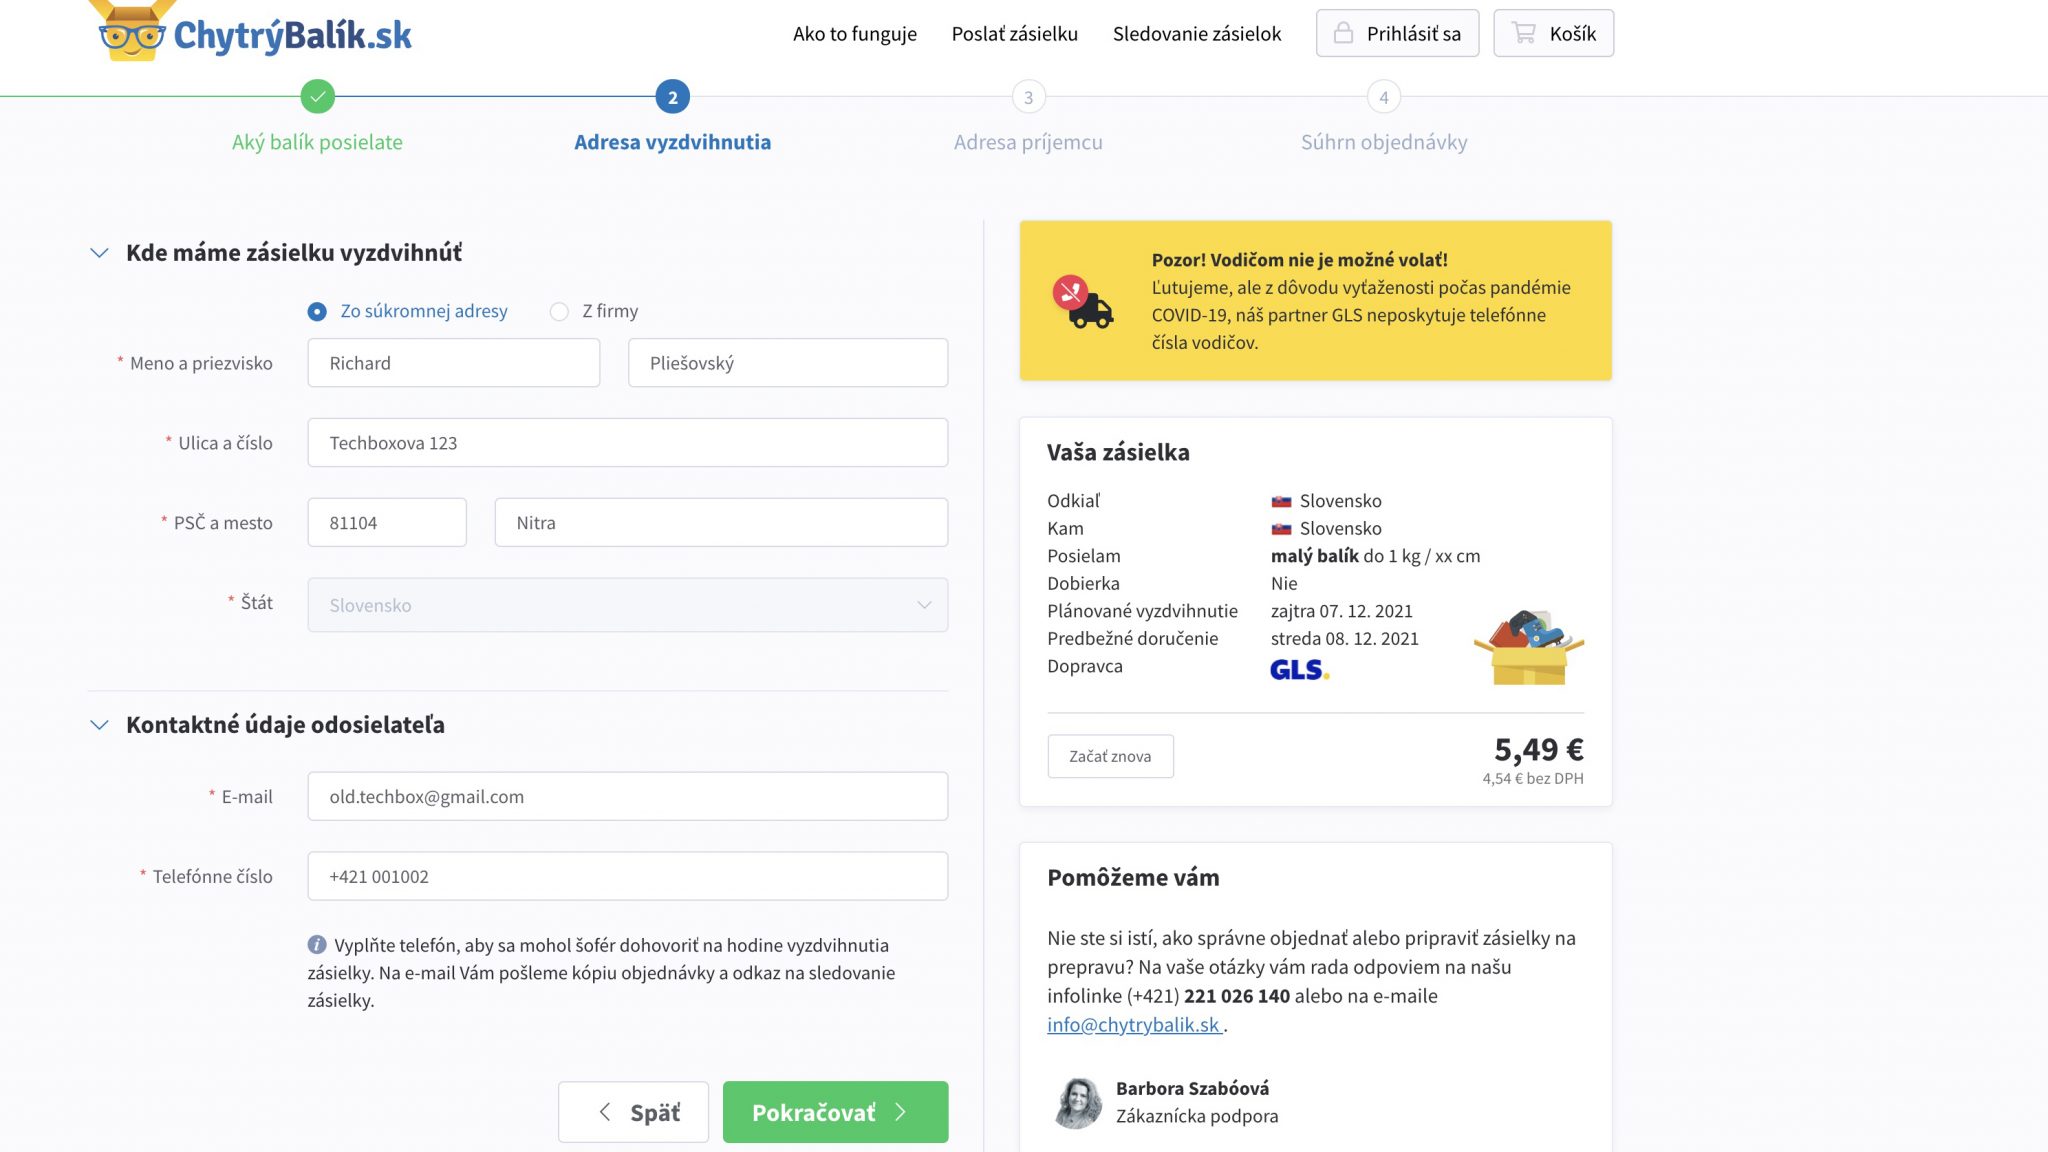Click step 2 circle in progress bar
The width and height of the screenshot is (2048, 1152).
click(672, 97)
